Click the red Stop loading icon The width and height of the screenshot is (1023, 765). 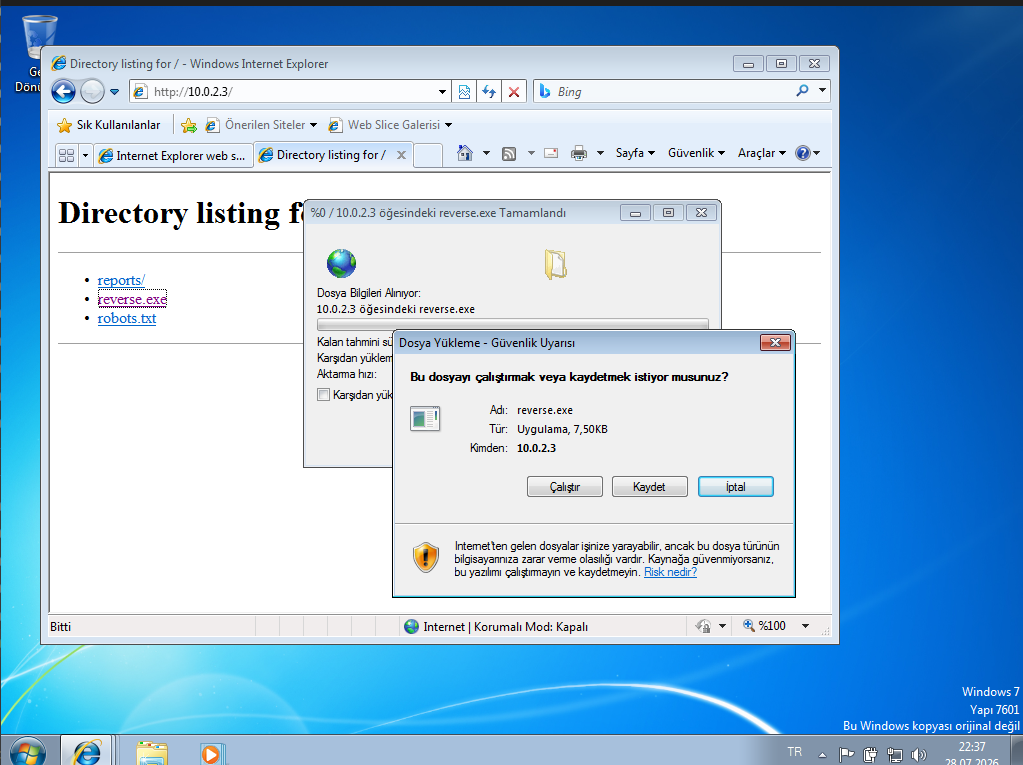point(514,92)
